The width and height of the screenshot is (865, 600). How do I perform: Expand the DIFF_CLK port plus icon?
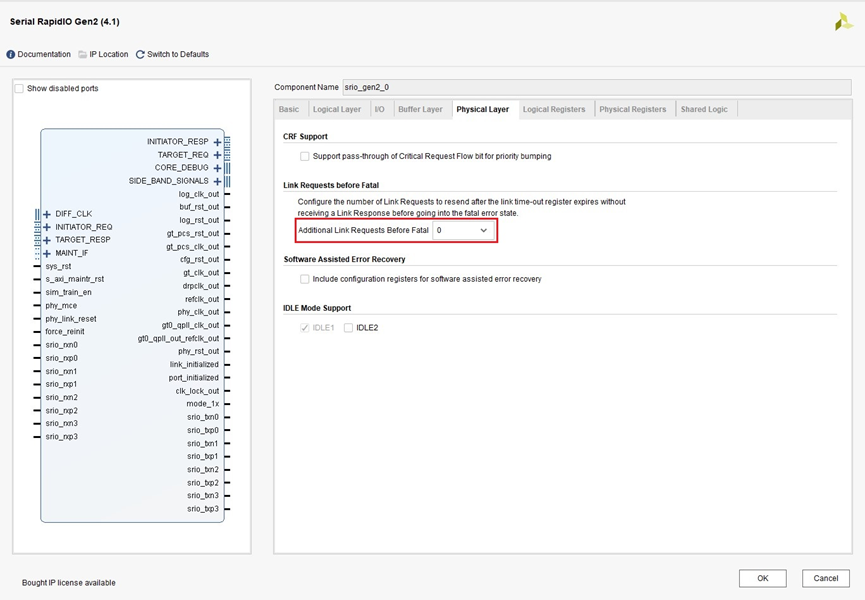(47, 214)
